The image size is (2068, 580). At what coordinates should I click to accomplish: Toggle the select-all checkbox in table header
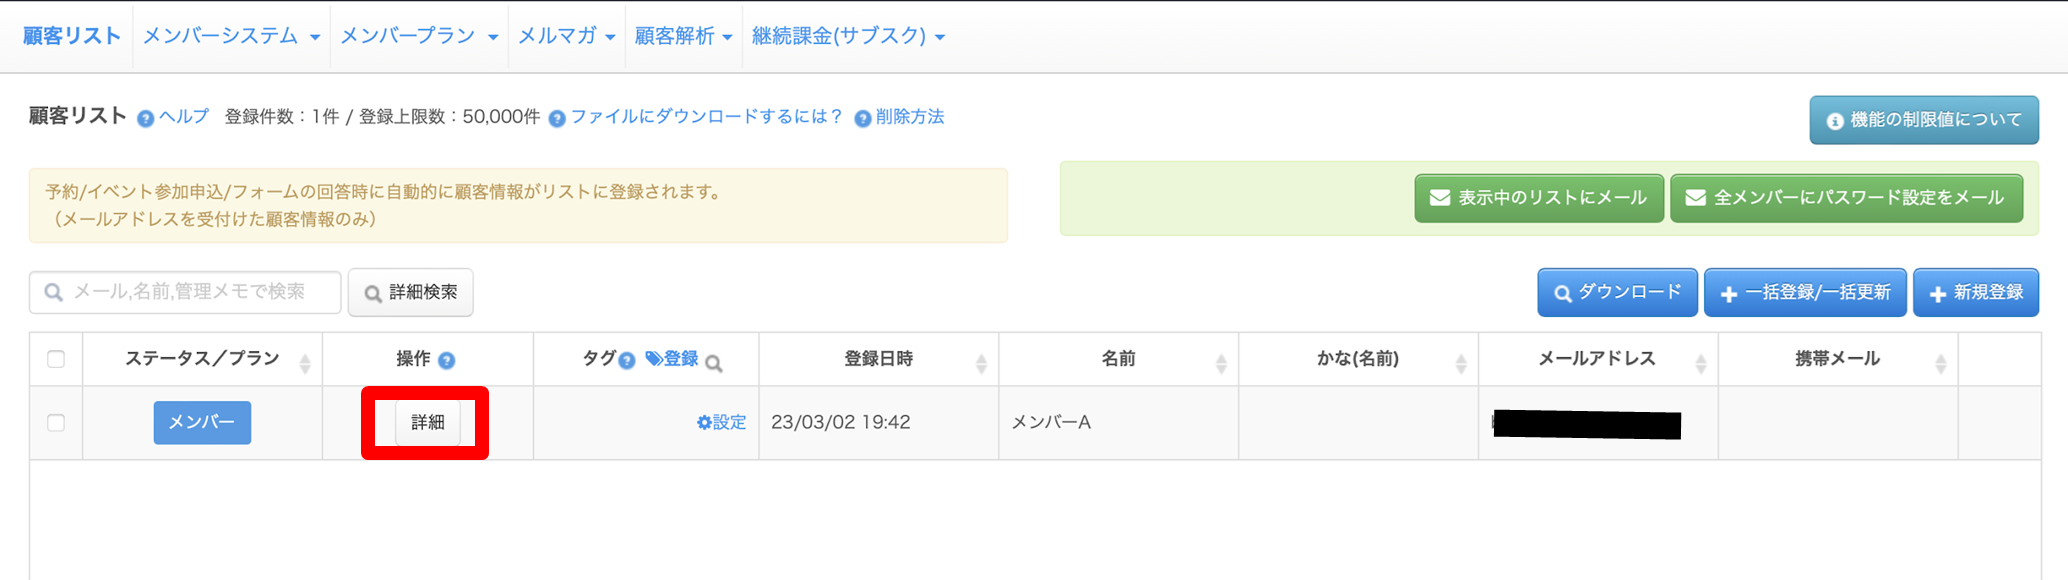(56, 359)
